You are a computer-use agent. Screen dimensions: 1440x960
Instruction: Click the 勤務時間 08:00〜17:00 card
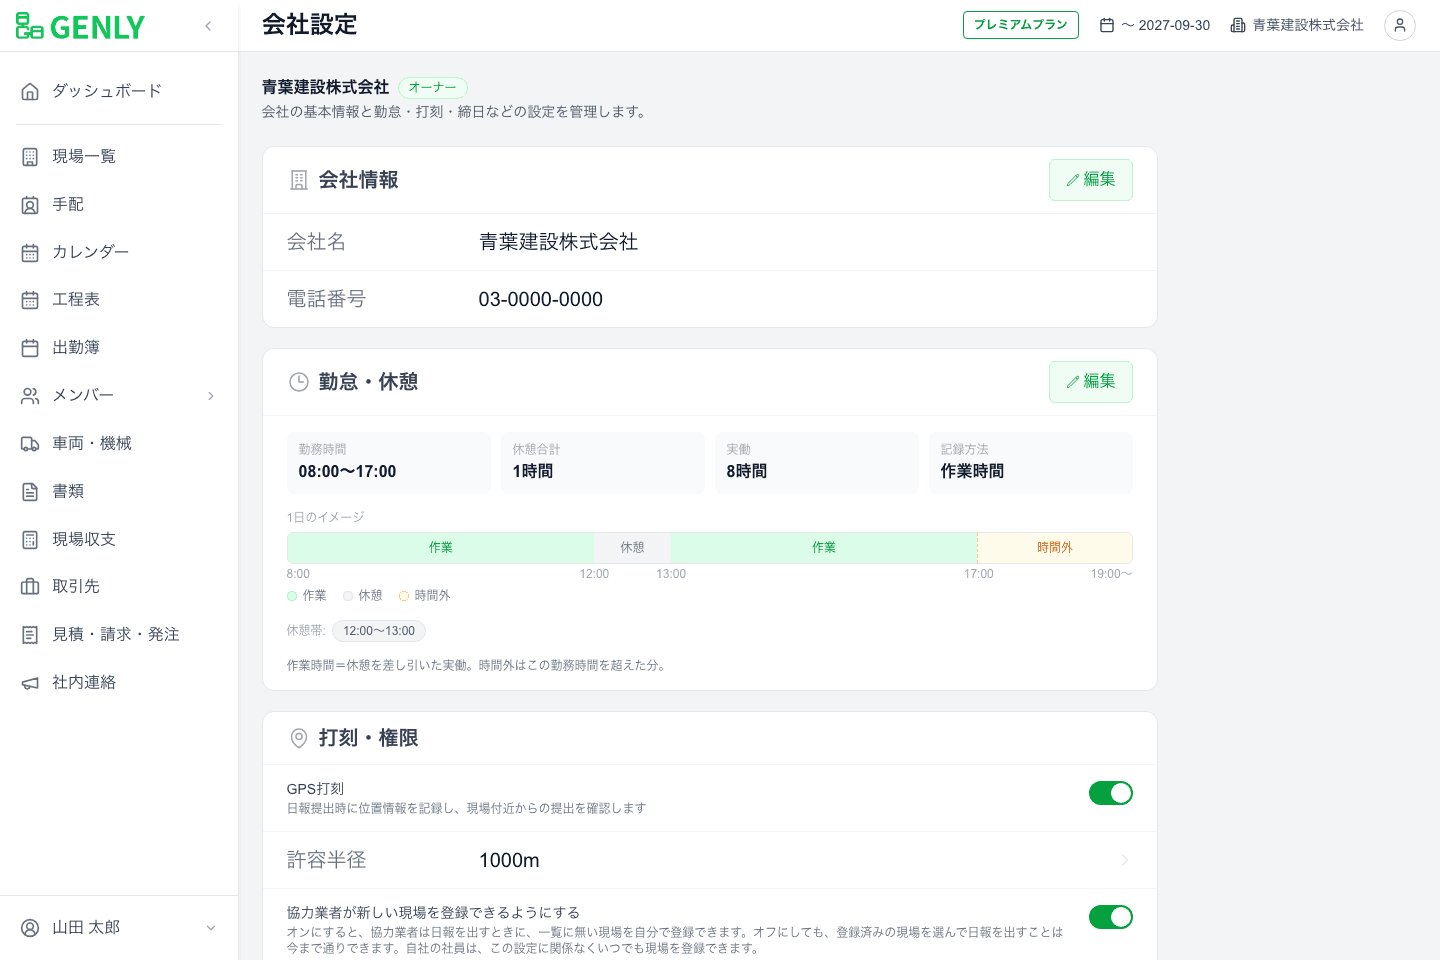click(x=389, y=462)
